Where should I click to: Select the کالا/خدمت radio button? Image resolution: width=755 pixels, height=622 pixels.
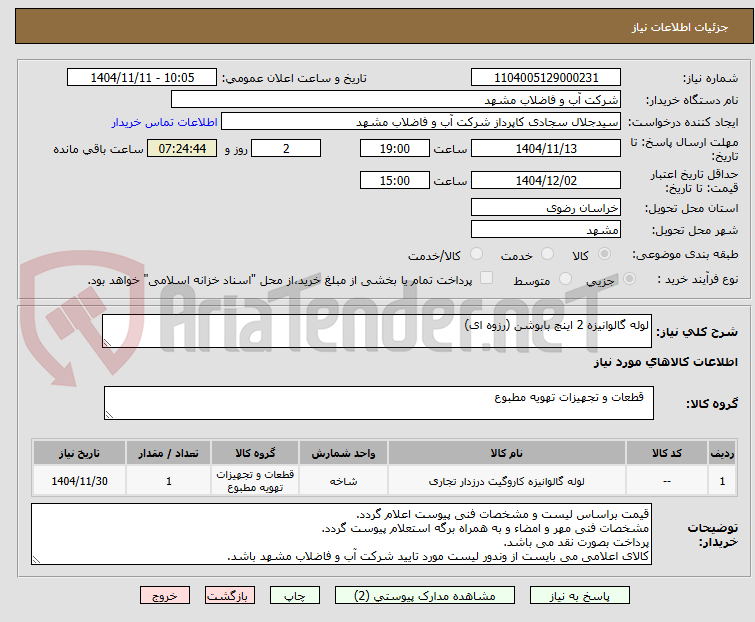tap(476, 254)
